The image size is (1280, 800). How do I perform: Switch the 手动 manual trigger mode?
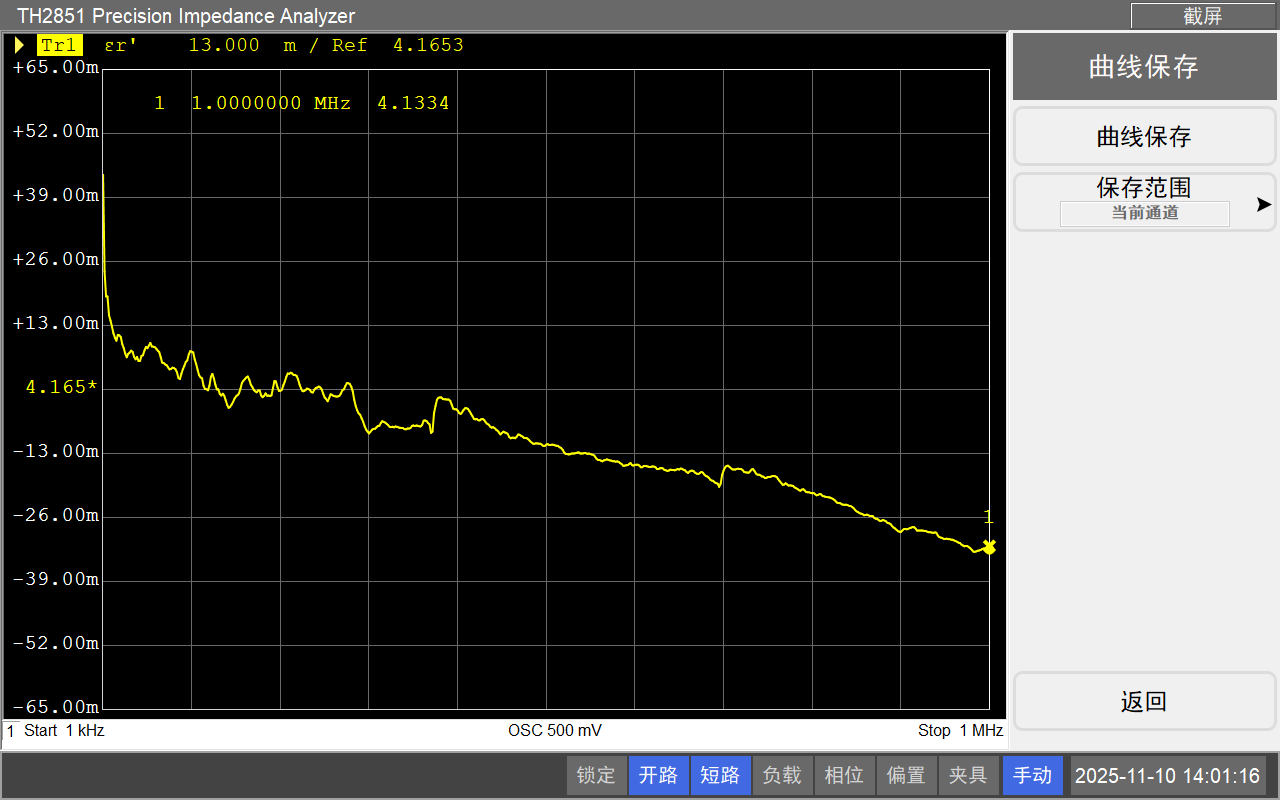1032,775
